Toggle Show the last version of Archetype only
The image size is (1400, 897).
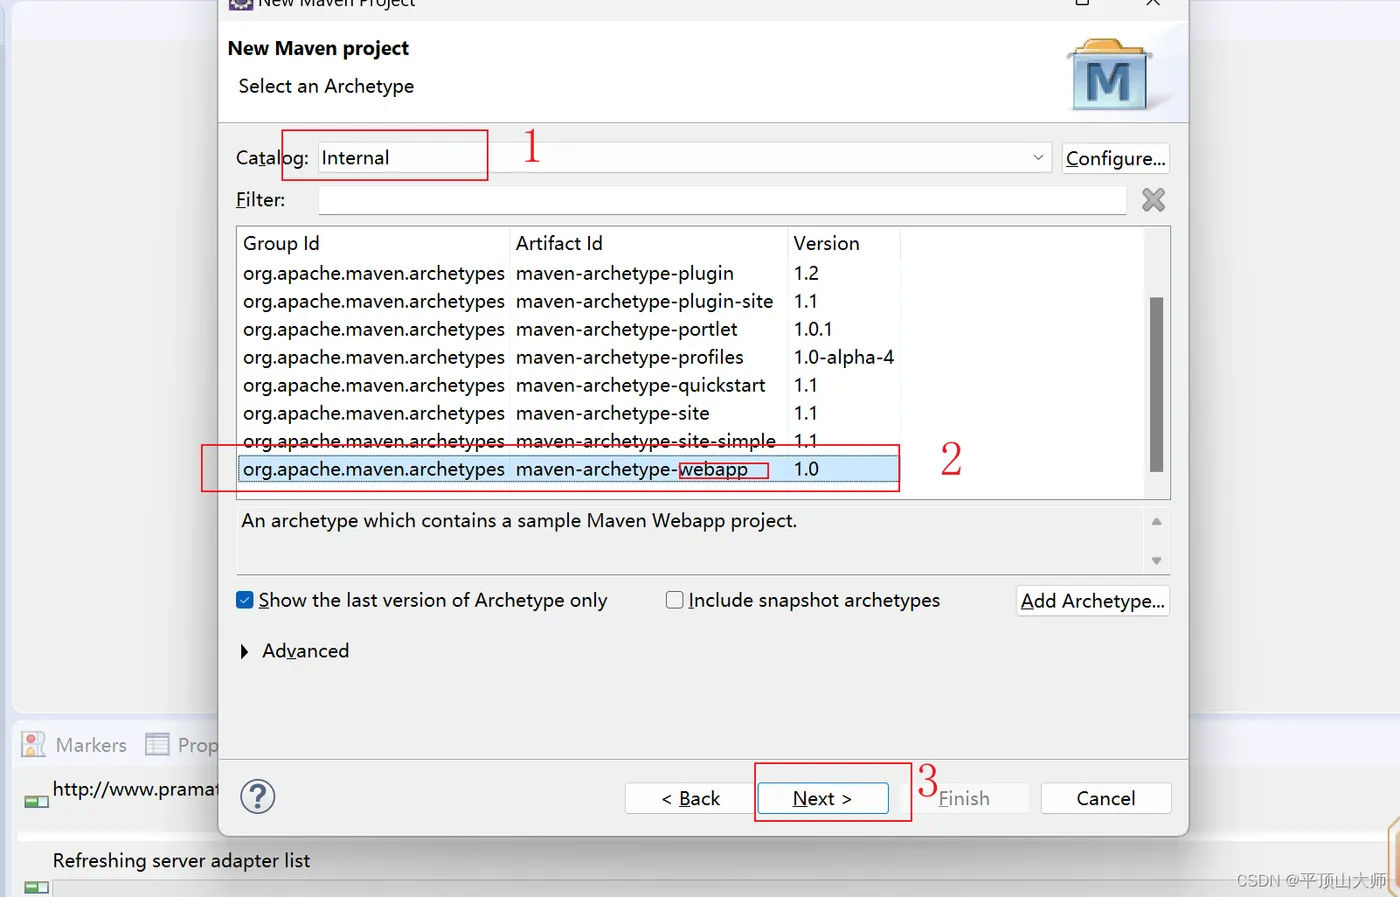(x=245, y=600)
